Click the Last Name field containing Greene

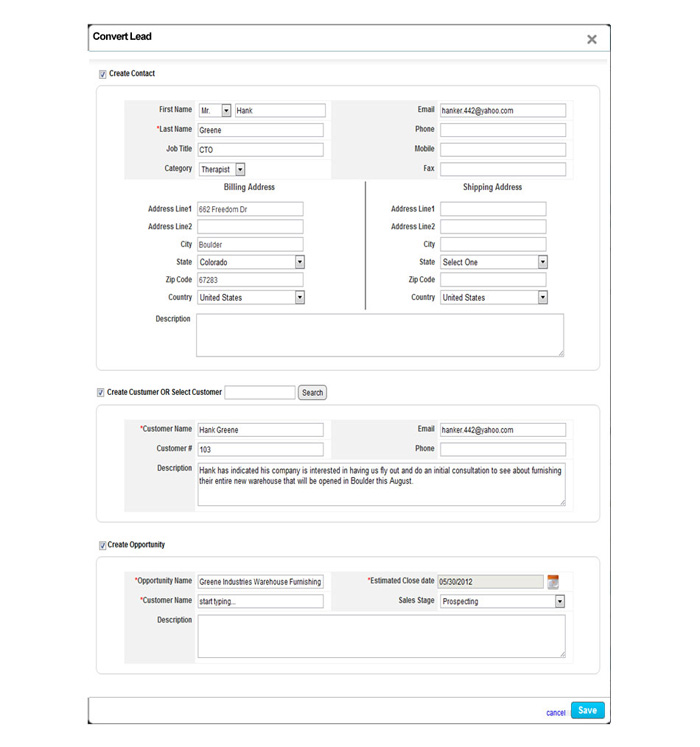(260, 130)
